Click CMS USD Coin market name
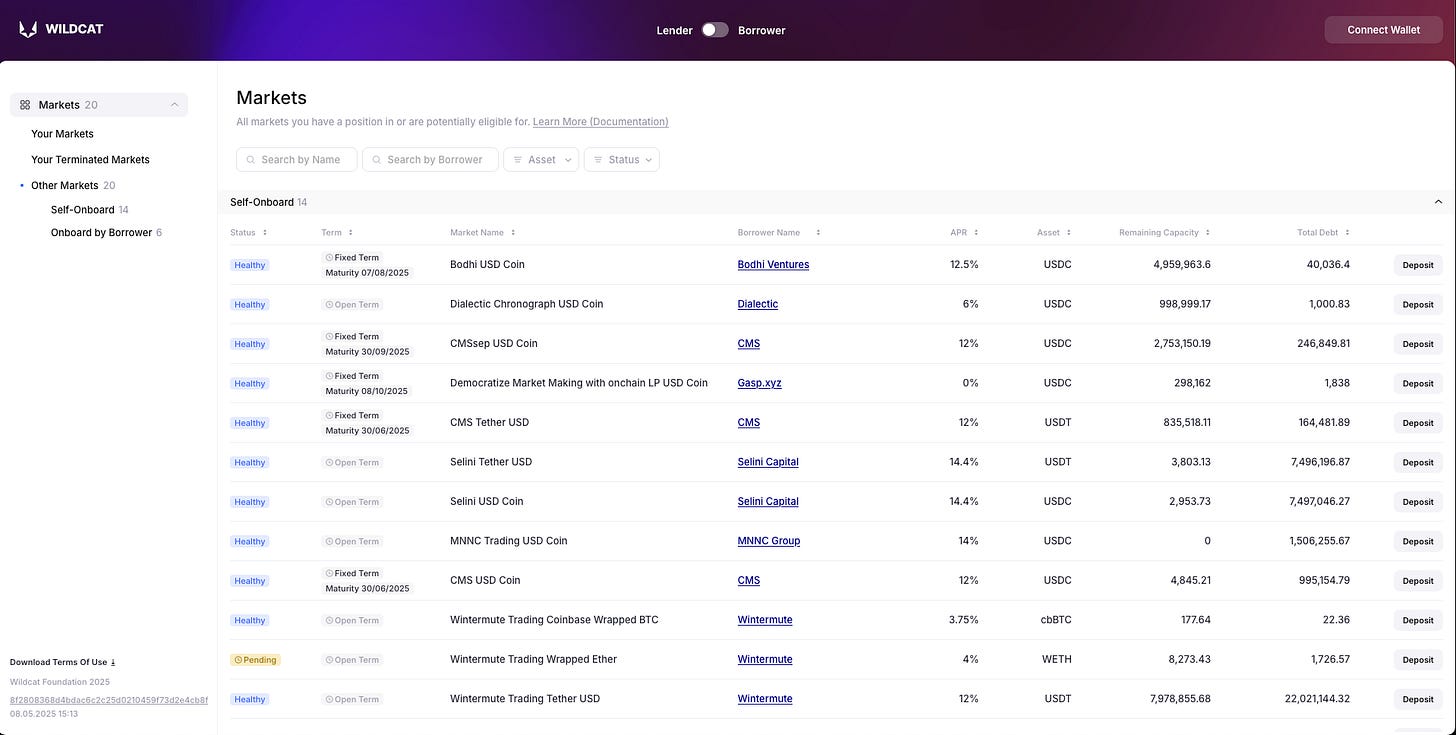The image size is (1456, 735). coord(485,581)
